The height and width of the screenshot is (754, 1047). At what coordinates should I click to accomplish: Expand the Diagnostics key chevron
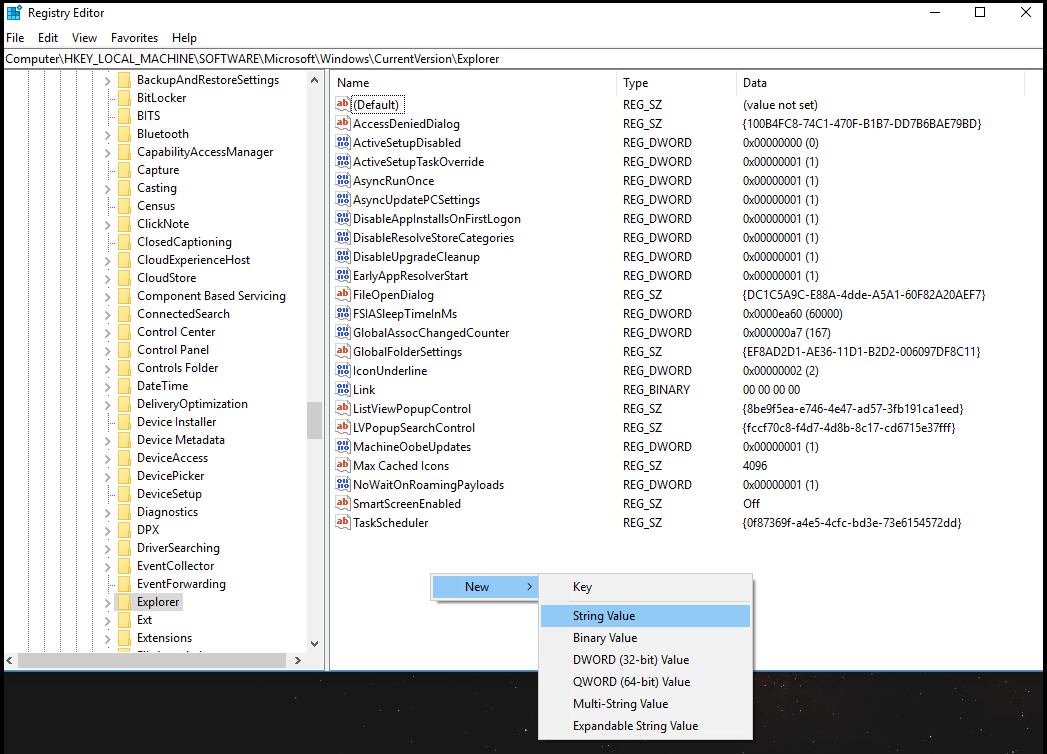point(107,512)
